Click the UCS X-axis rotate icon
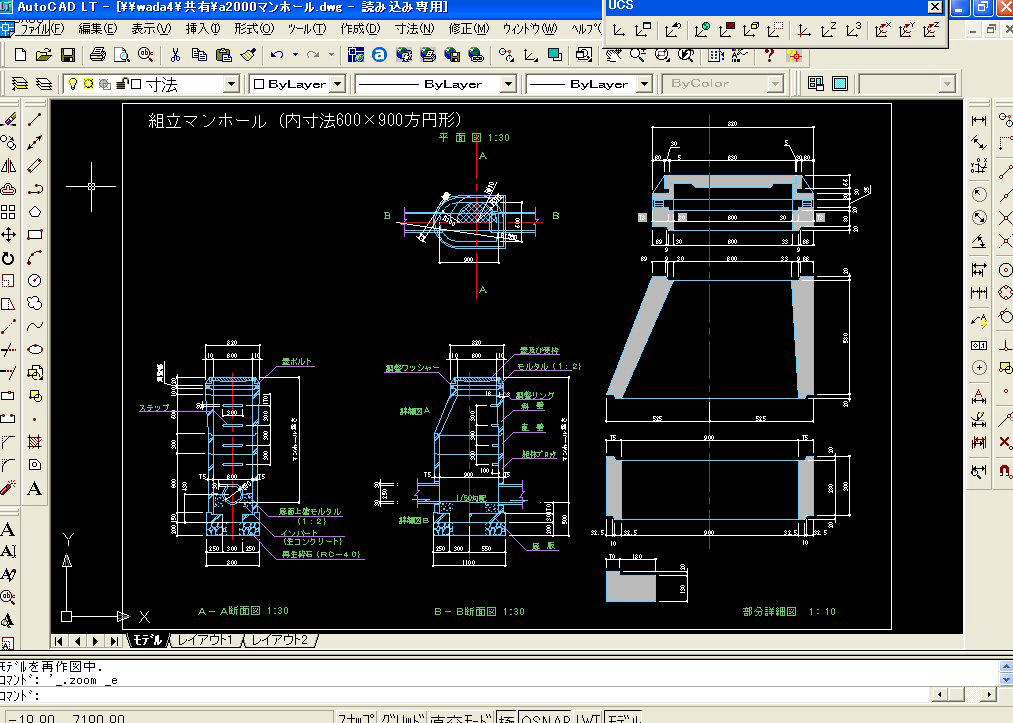1013x723 pixels. [882, 30]
